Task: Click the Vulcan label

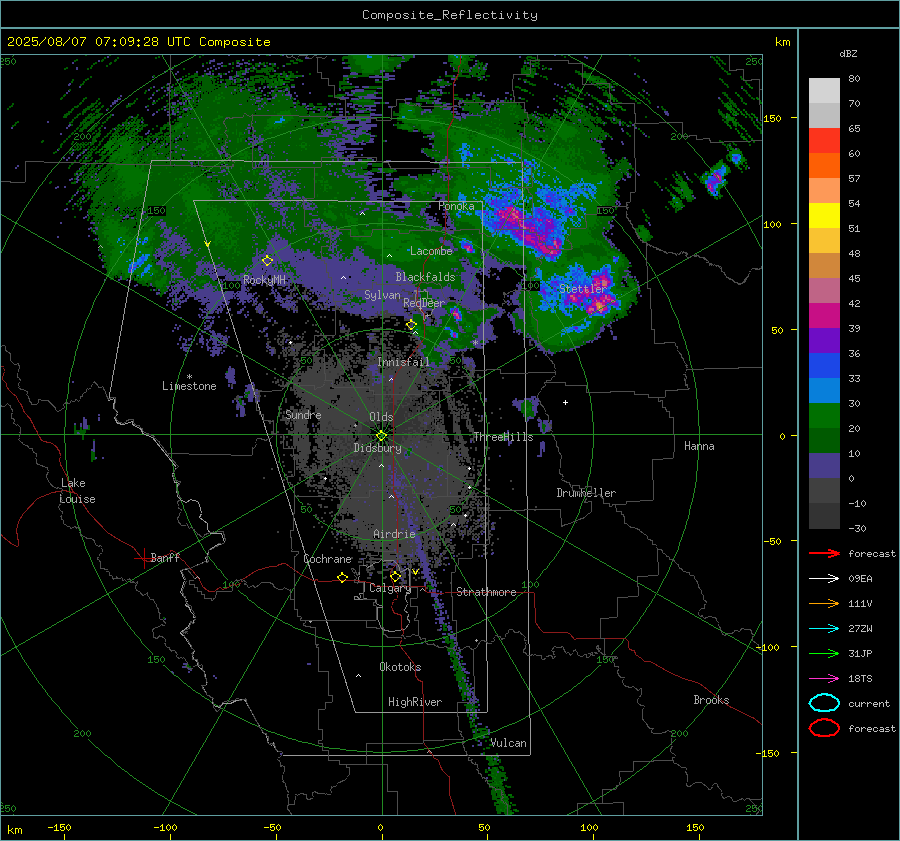Action: pyautogui.click(x=508, y=743)
